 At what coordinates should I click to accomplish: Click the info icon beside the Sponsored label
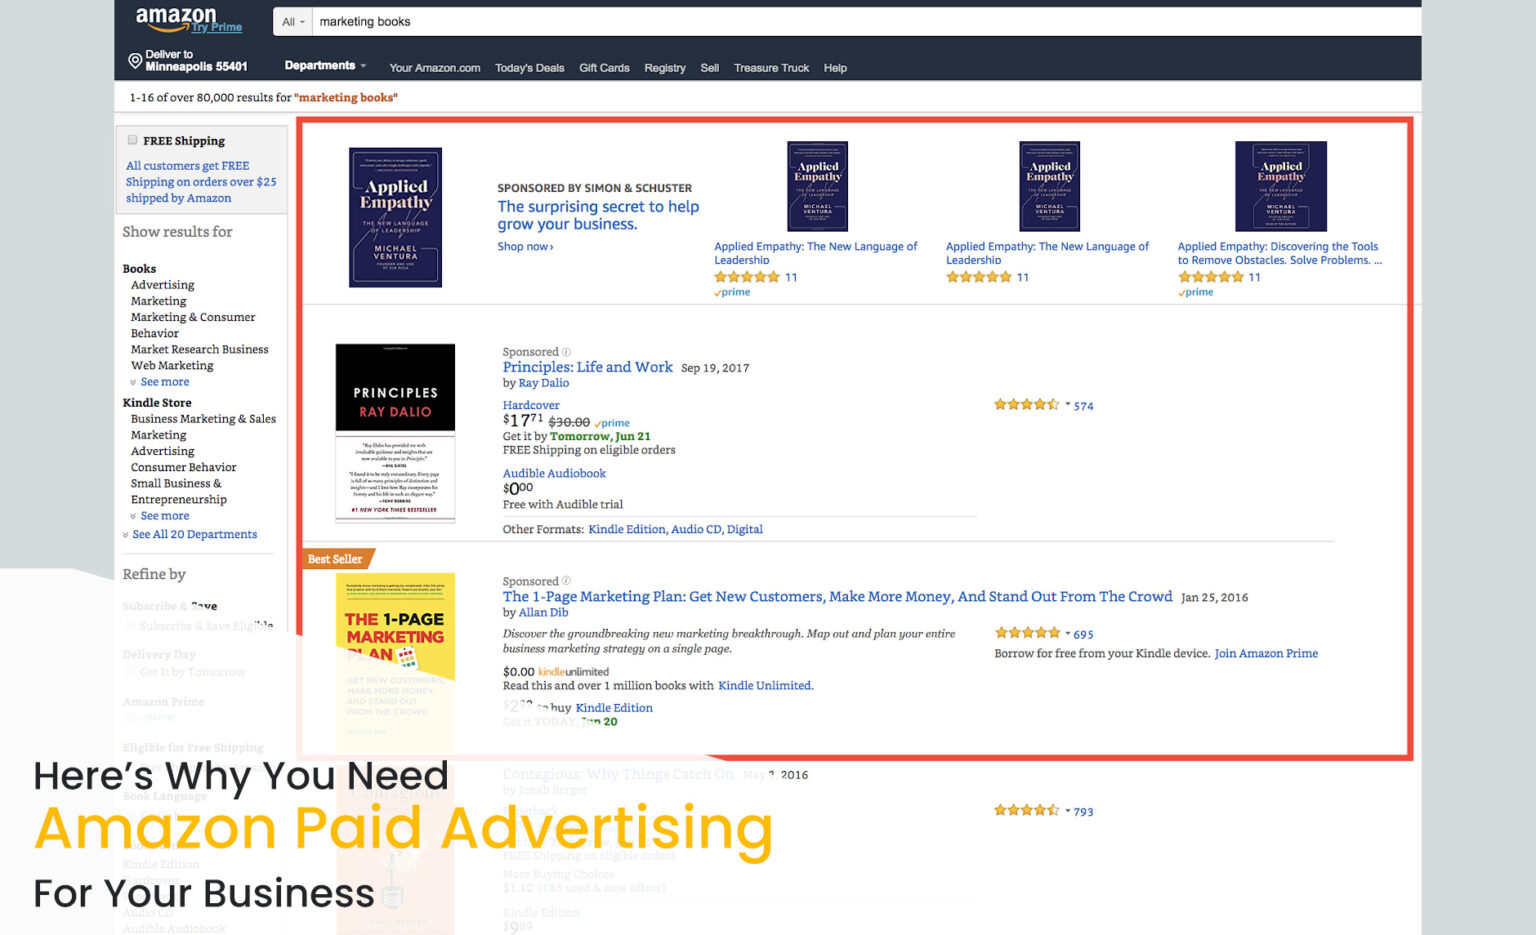[x=566, y=351]
